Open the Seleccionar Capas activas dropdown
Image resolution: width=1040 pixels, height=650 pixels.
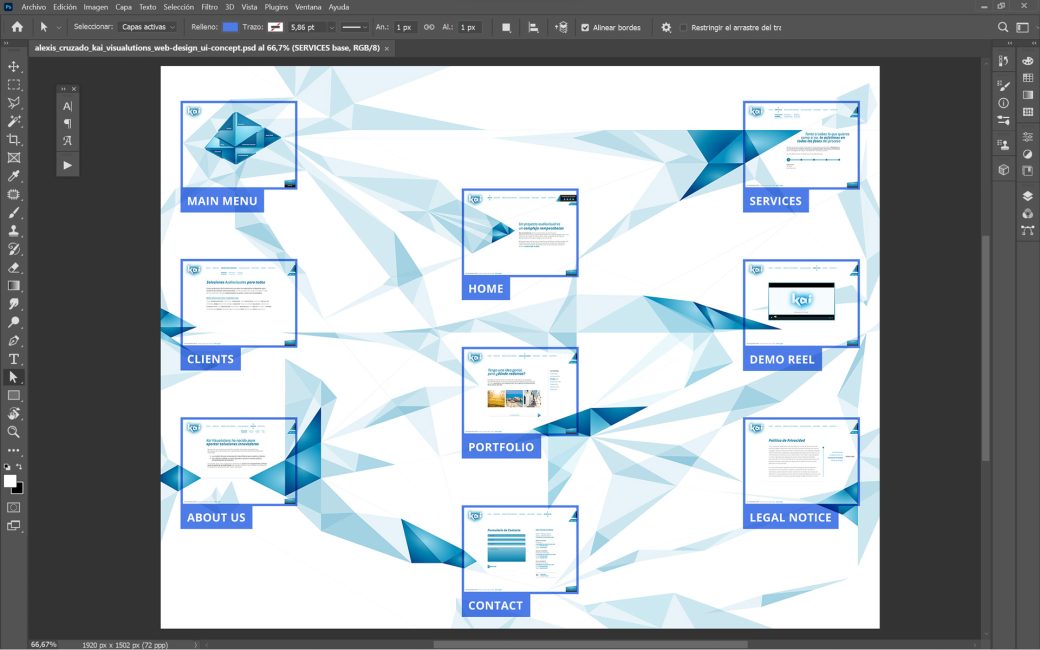[x=149, y=27]
